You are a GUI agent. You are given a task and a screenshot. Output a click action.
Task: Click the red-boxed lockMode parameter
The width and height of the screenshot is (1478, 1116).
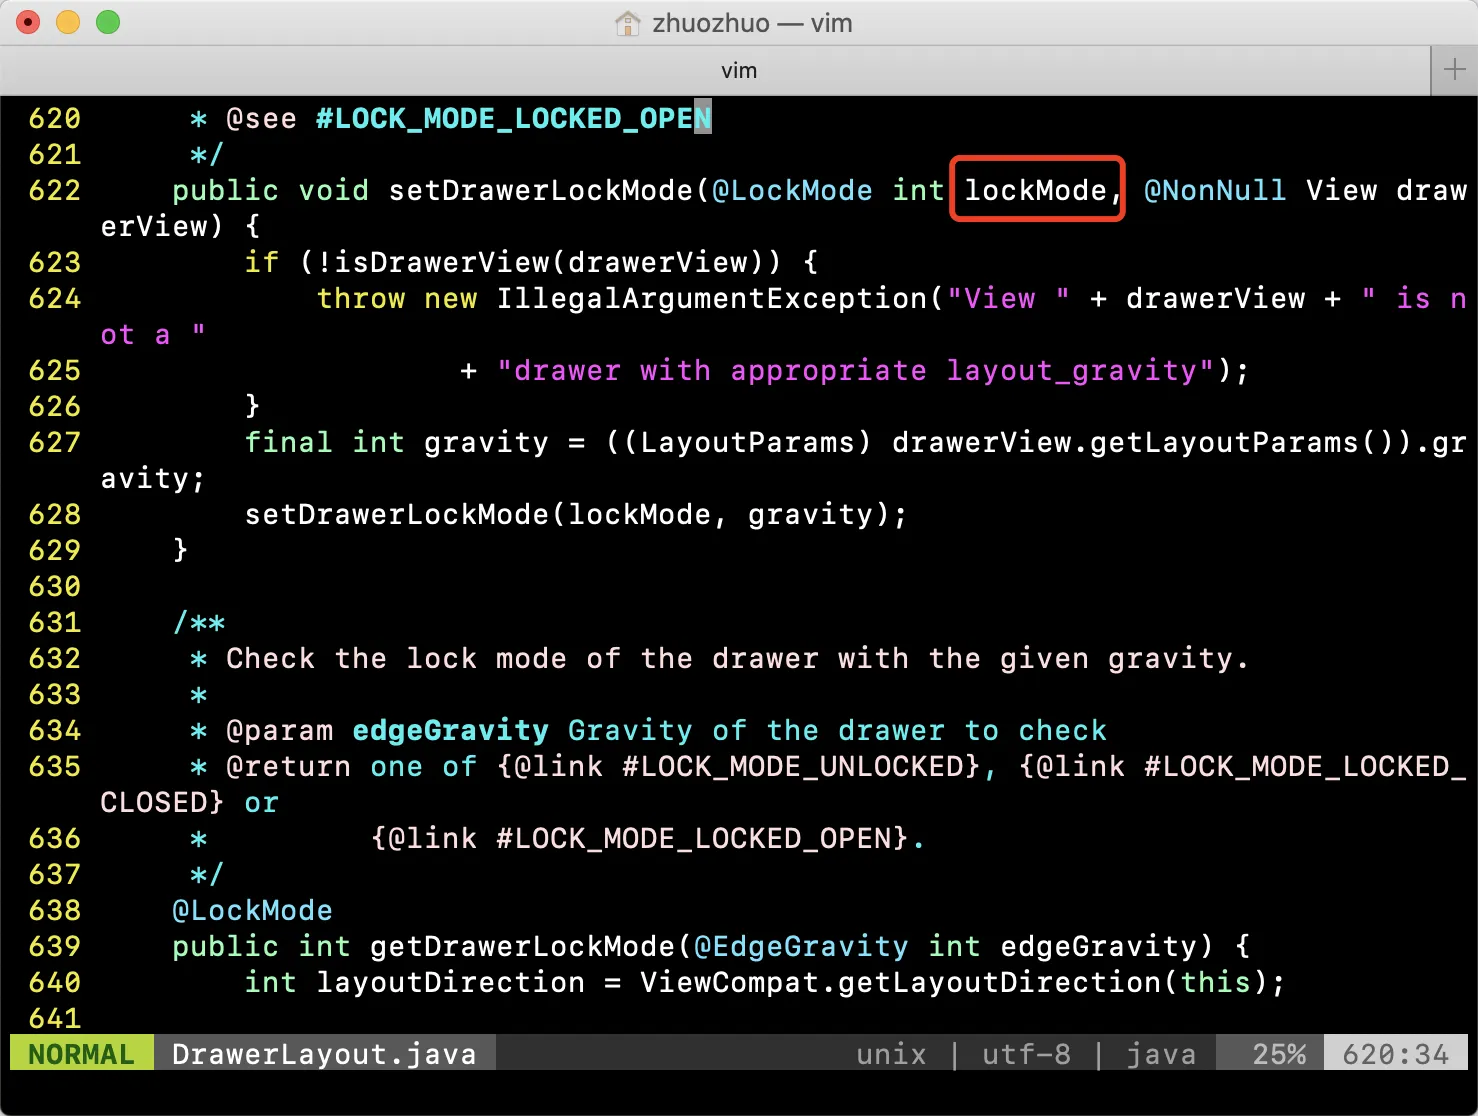click(1036, 190)
